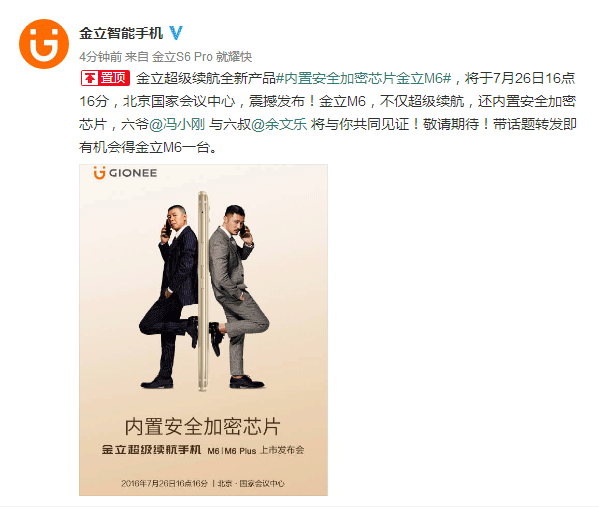The width and height of the screenshot is (599, 507).
Task: Visit the @余文乐 mention
Action: (x=279, y=124)
